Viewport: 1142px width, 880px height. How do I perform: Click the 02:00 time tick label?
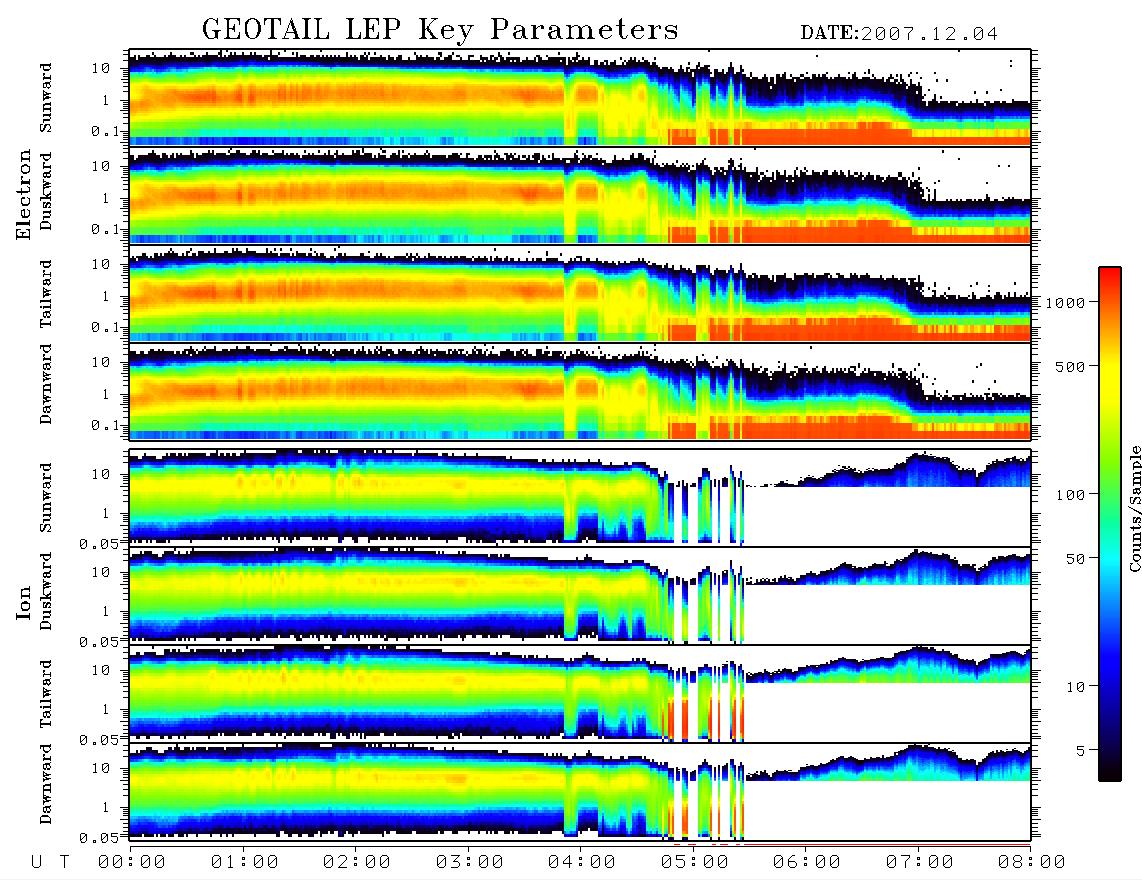tap(357, 862)
